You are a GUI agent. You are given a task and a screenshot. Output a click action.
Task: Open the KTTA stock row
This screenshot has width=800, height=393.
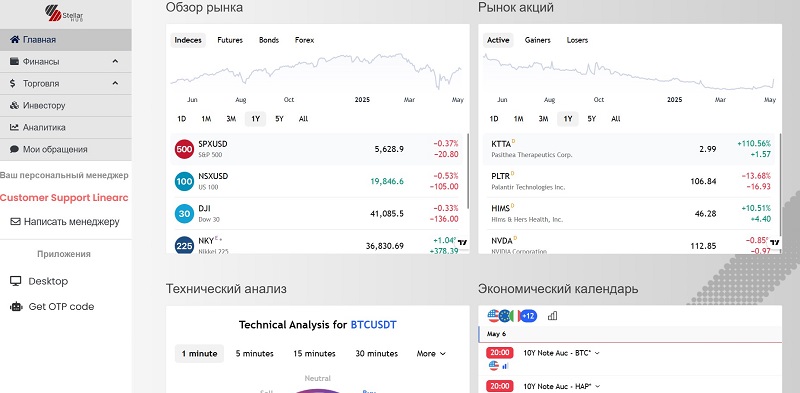point(629,149)
